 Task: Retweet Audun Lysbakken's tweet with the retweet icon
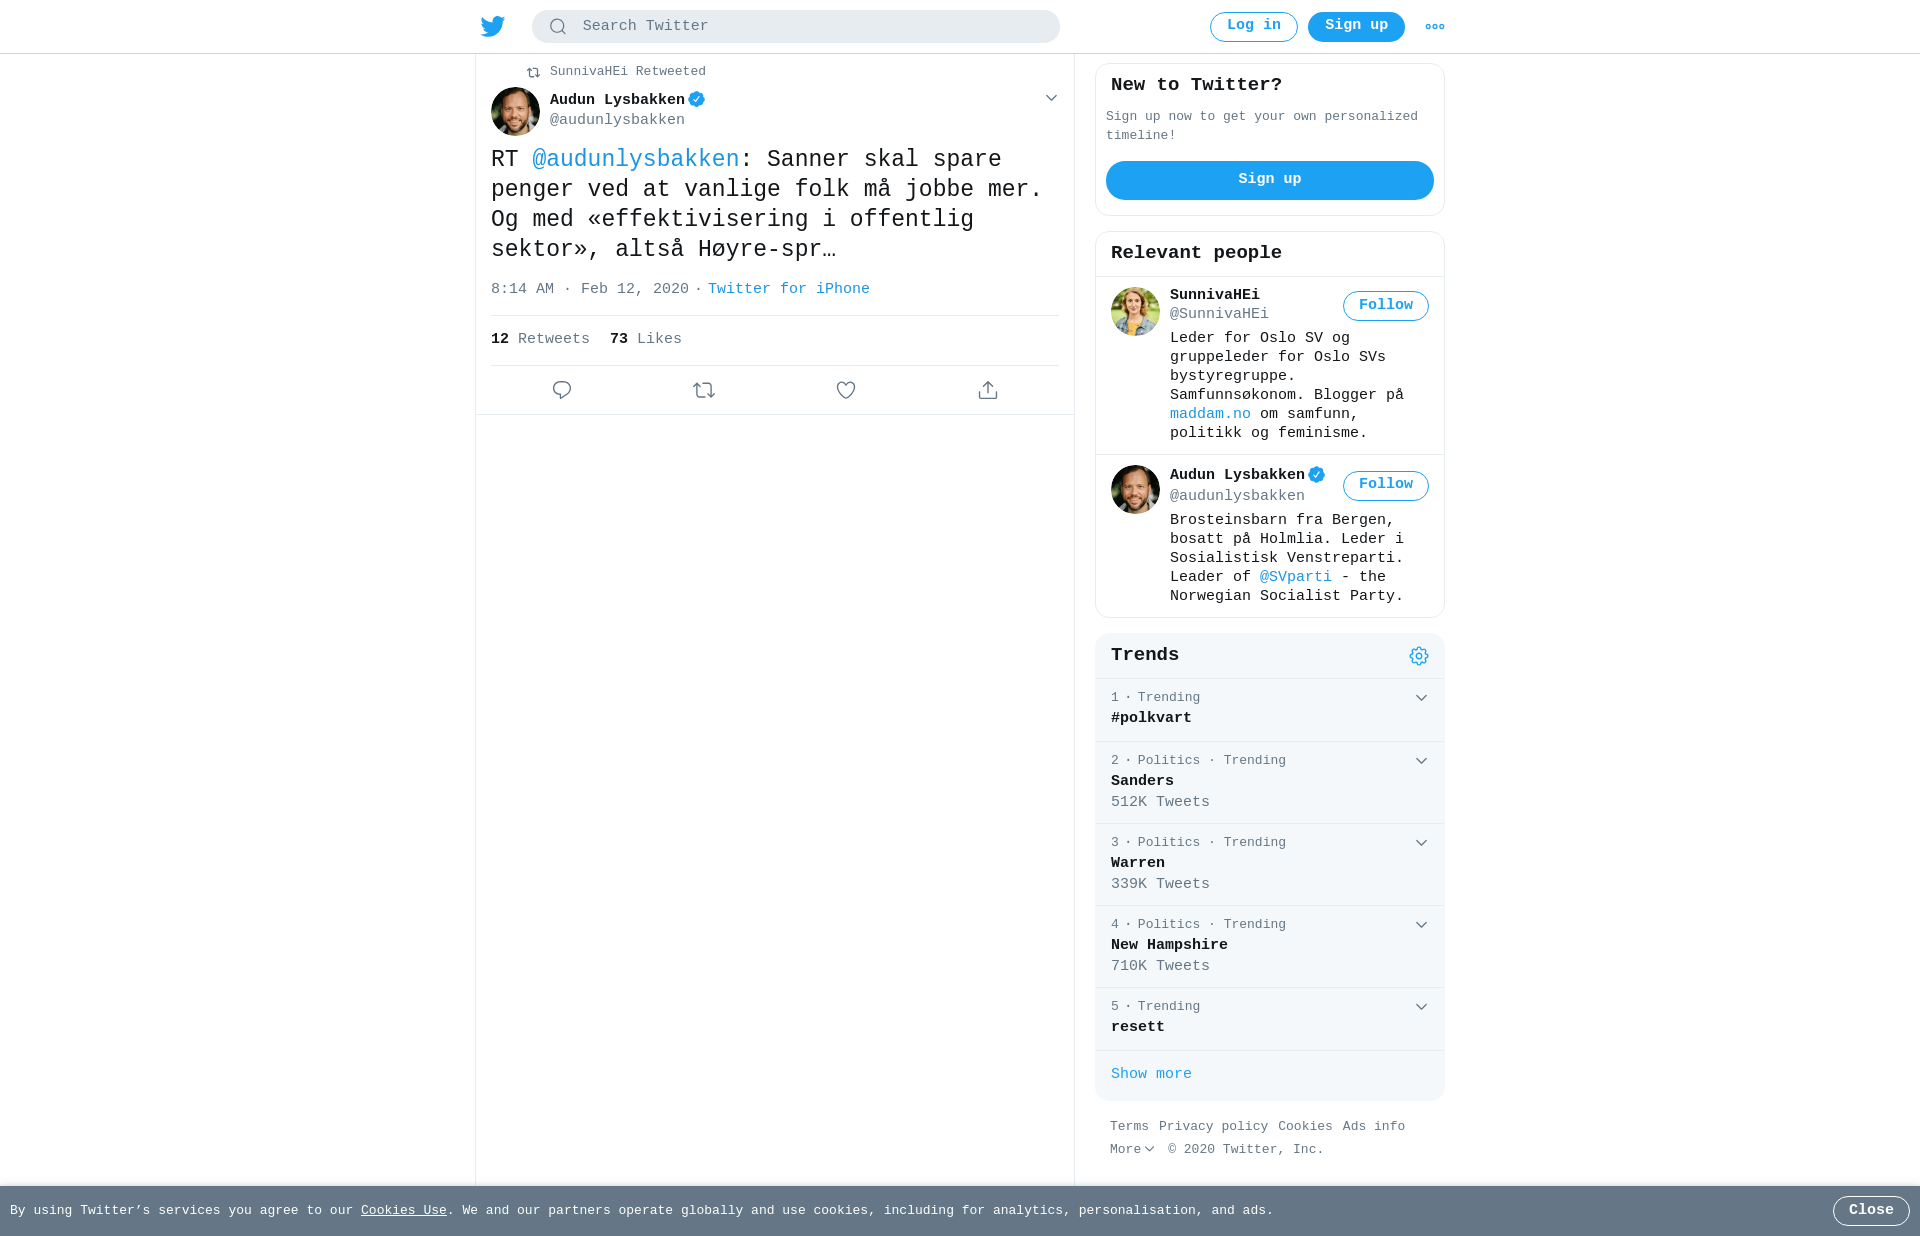point(704,390)
